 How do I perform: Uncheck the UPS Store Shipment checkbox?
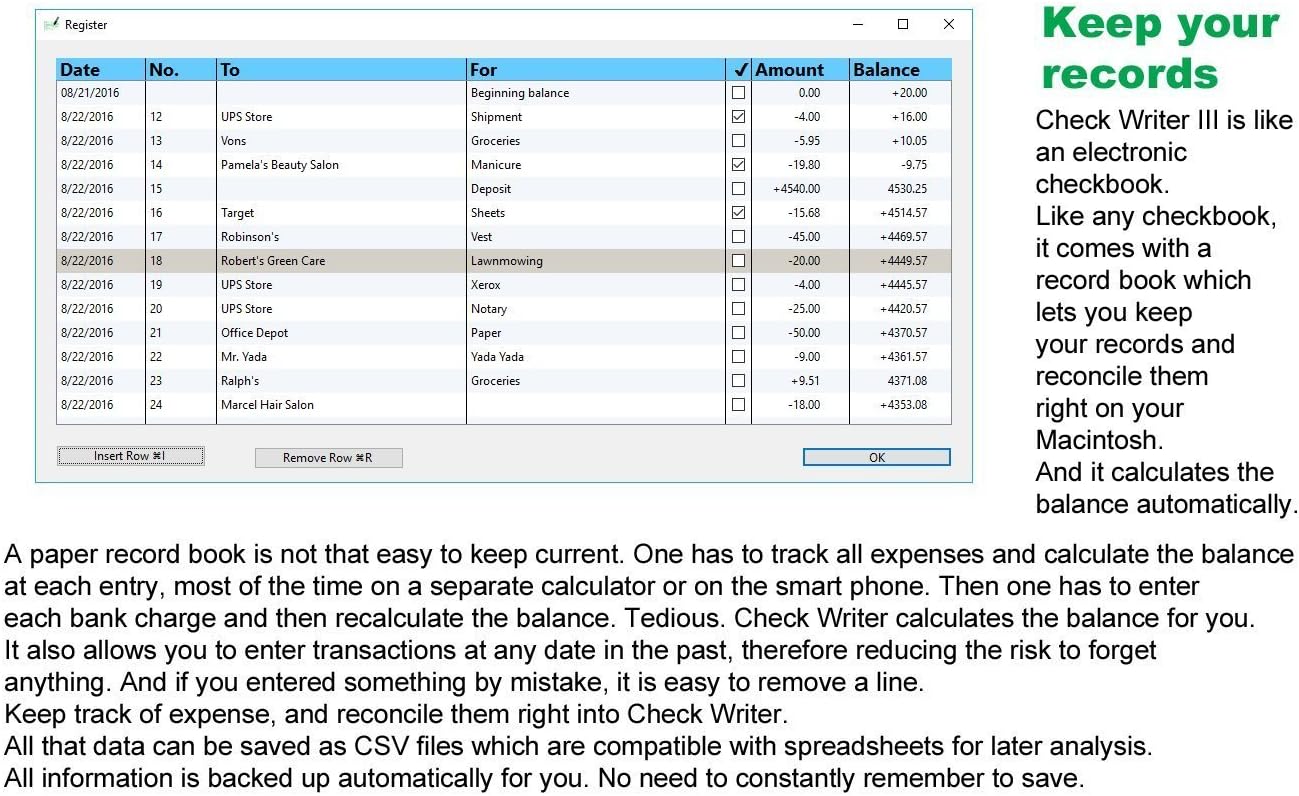point(738,117)
